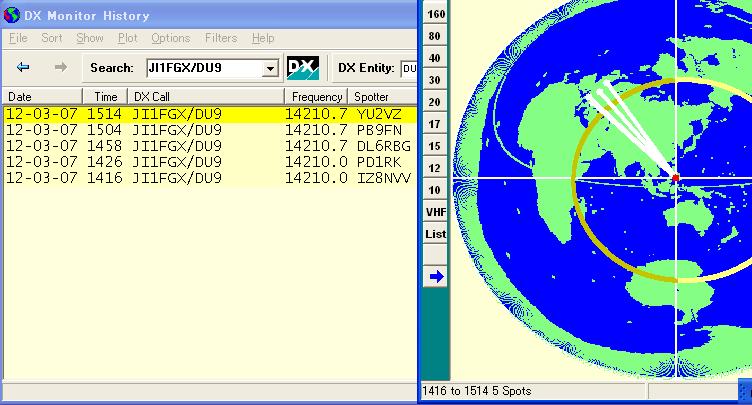Click the red DX location dot on the map

676,178
